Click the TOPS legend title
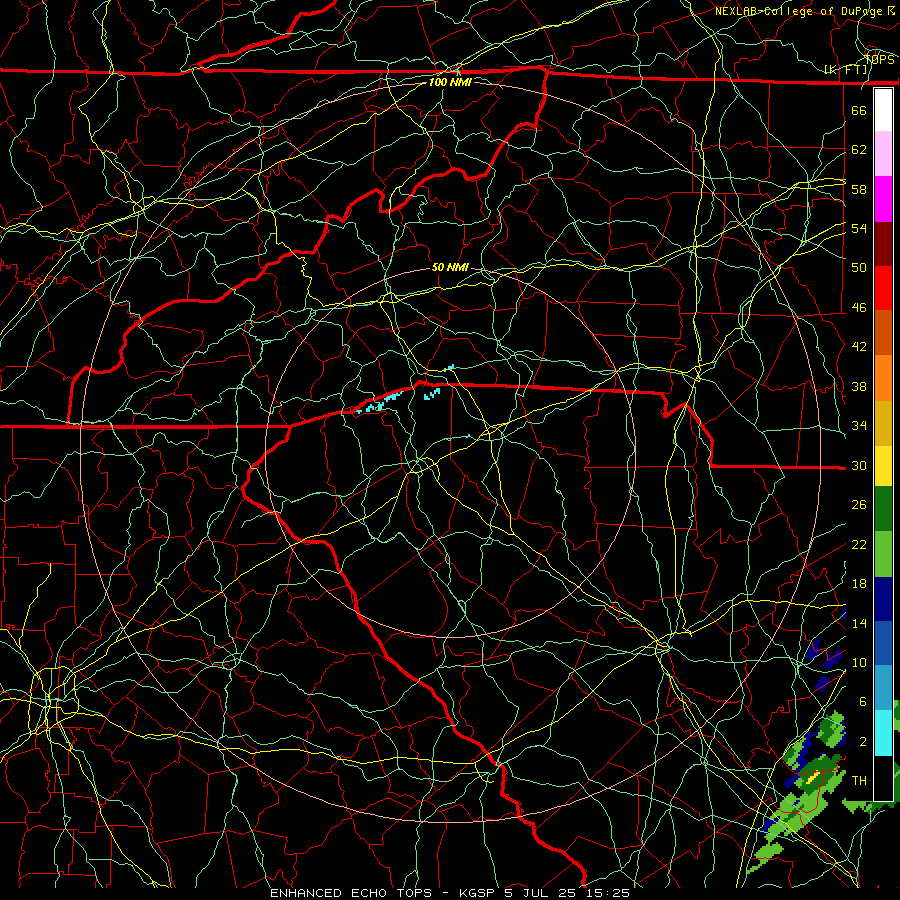 coord(879,60)
